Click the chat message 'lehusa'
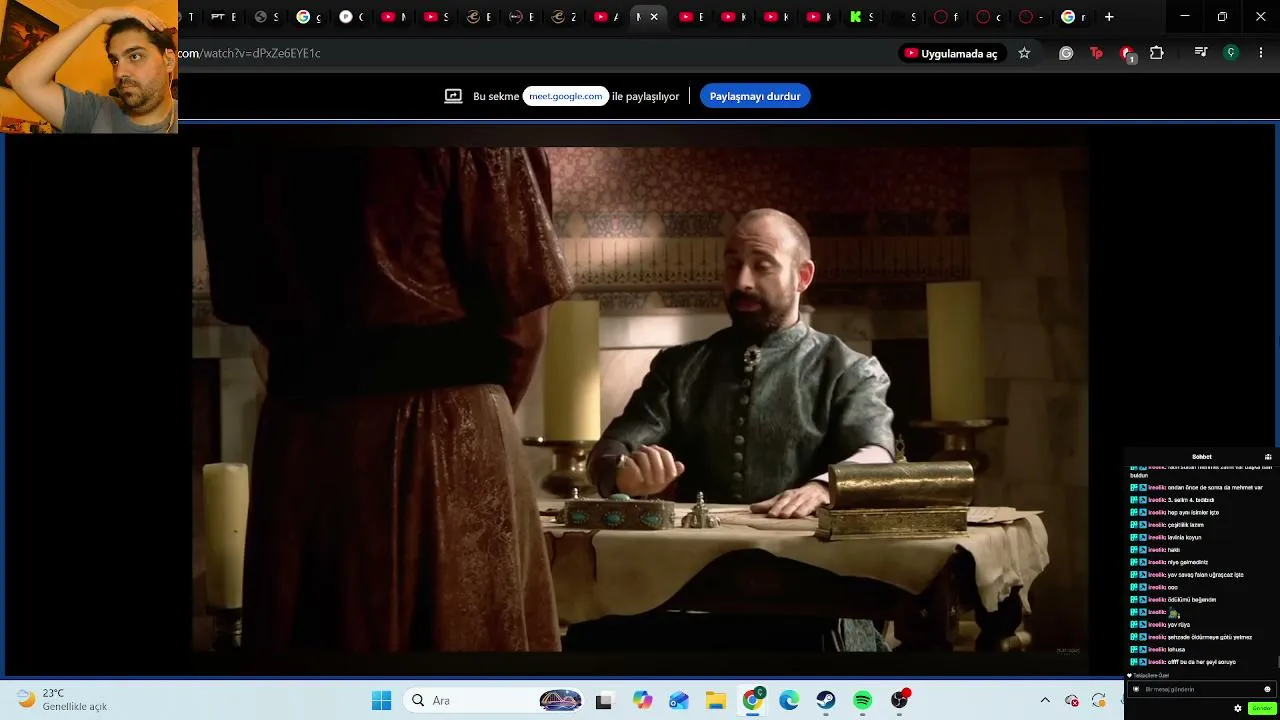The height and width of the screenshot is (720, 1280). [1176, 650]
